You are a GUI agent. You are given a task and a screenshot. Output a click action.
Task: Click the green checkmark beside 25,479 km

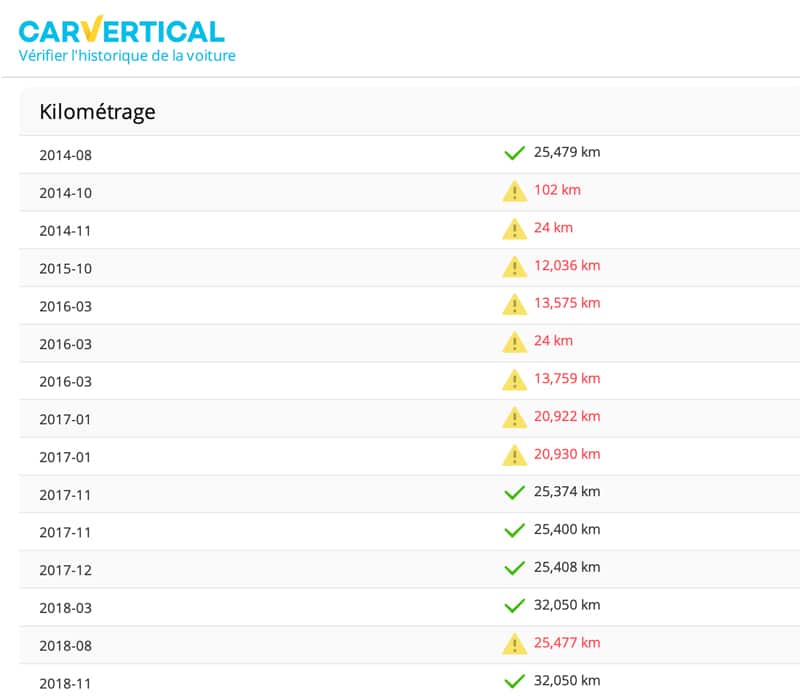tap(514, 153)
